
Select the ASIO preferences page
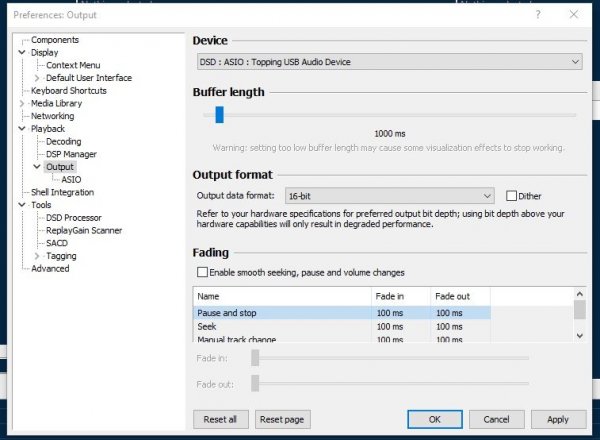71,180
